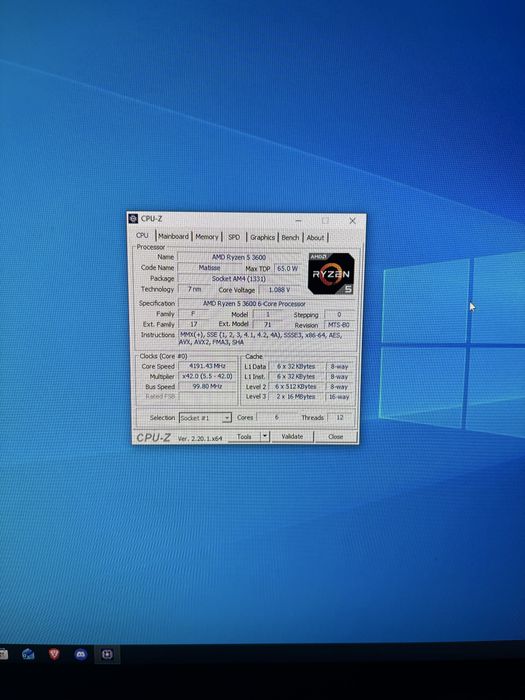This screenshot has width=525, height=700.
Task: Click the Validate button
Action: click(x=292, y=437)
